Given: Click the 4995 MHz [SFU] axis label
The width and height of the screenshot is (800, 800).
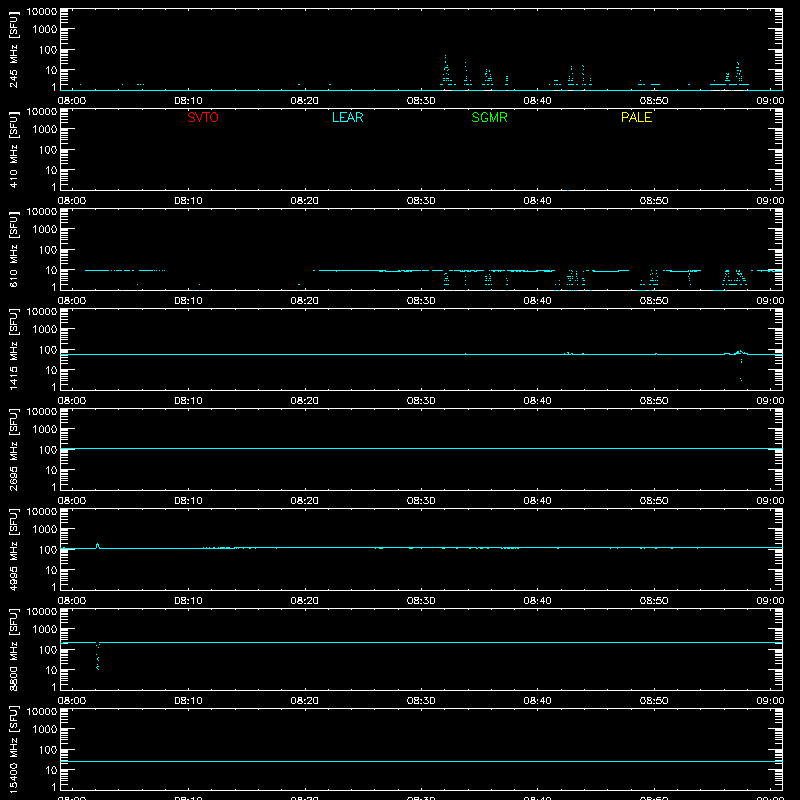Looking at the screenshot, I should 13,549.
